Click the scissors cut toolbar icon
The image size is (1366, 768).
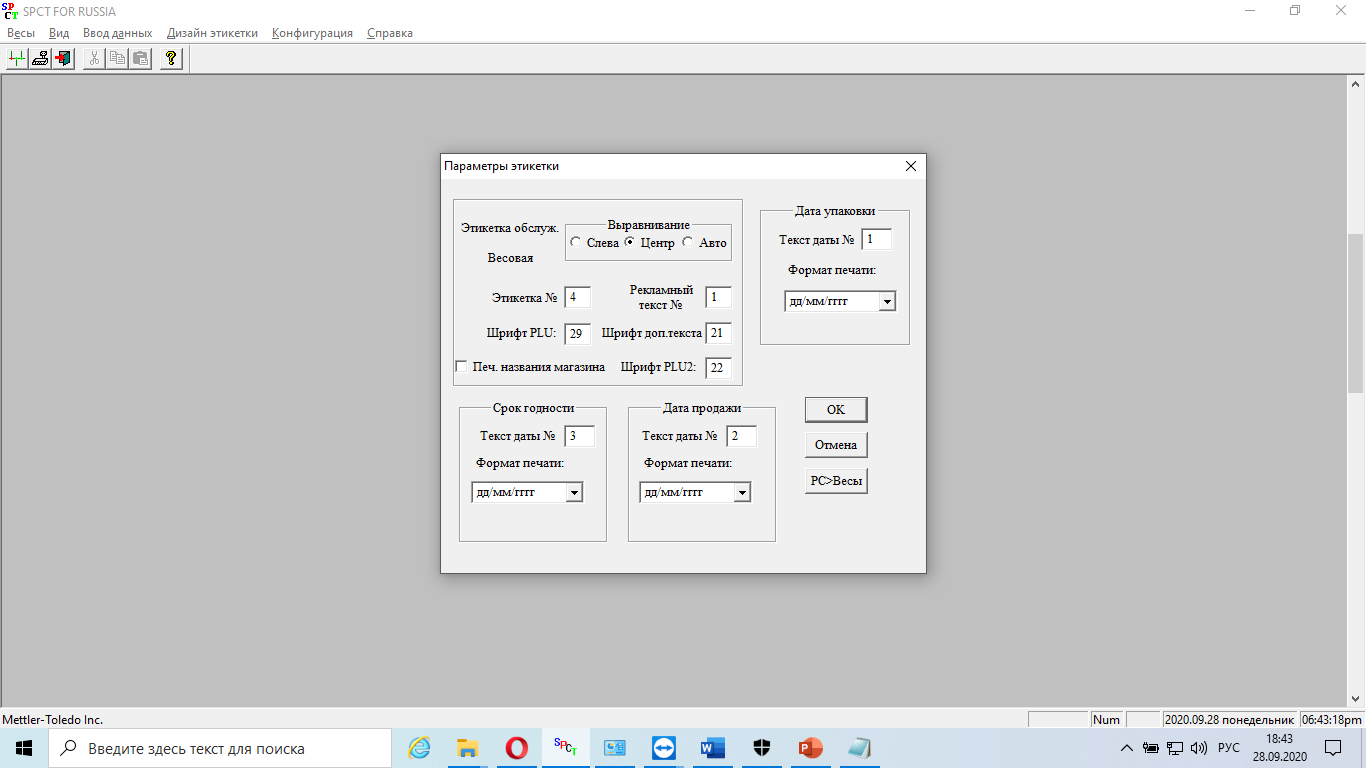(94, 59)
